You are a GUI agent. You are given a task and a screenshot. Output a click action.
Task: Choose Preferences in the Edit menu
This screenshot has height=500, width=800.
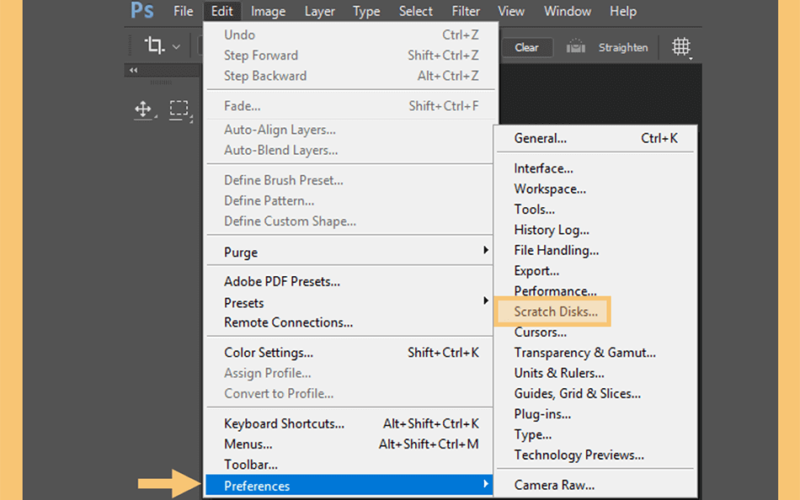[349, 485]
